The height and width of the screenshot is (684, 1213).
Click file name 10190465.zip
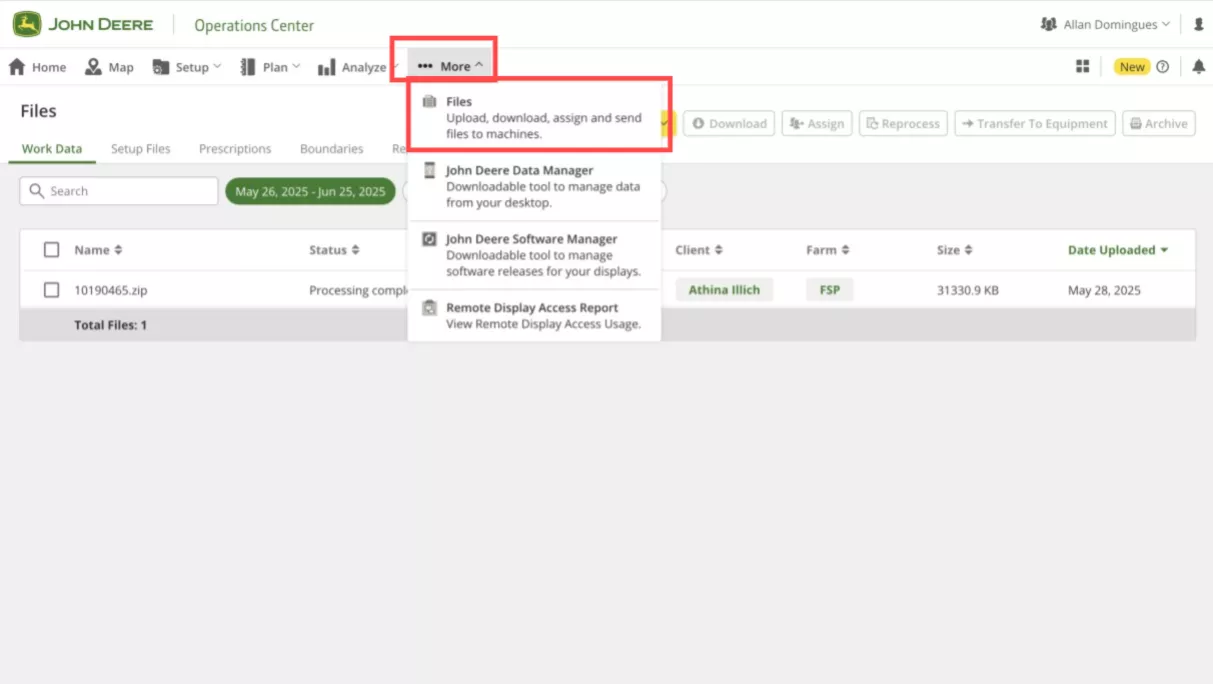tap(111, 290)
